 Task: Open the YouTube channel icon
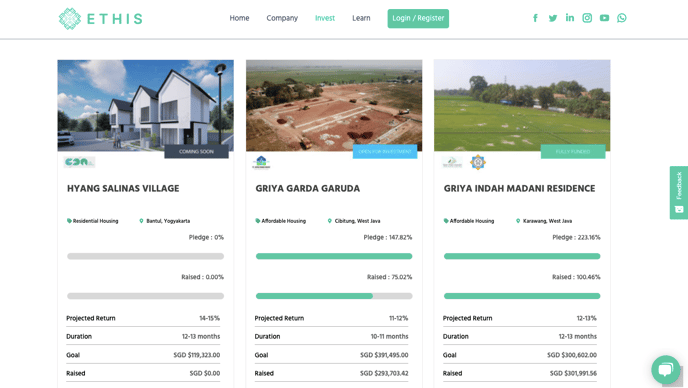[x=604, y=18]
